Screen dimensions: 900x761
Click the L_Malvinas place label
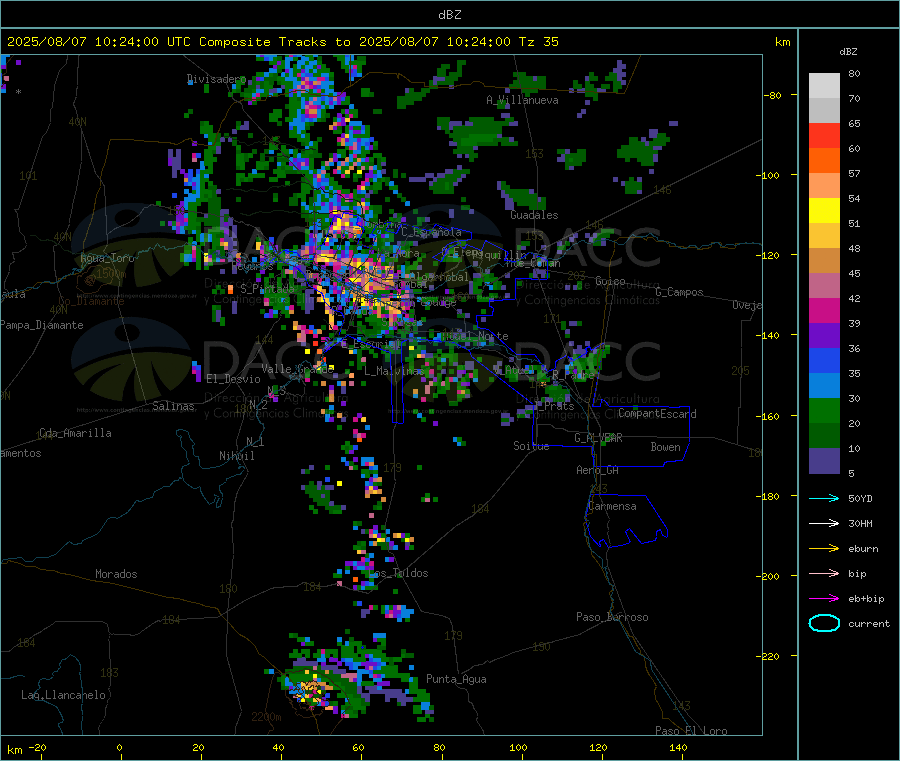point(394,371)
